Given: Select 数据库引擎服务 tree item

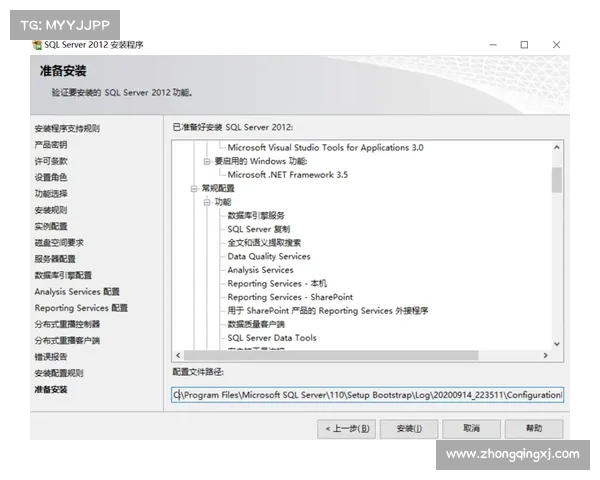Looking at the screenshot, I should pyautogui.click(x=256, y=216).
